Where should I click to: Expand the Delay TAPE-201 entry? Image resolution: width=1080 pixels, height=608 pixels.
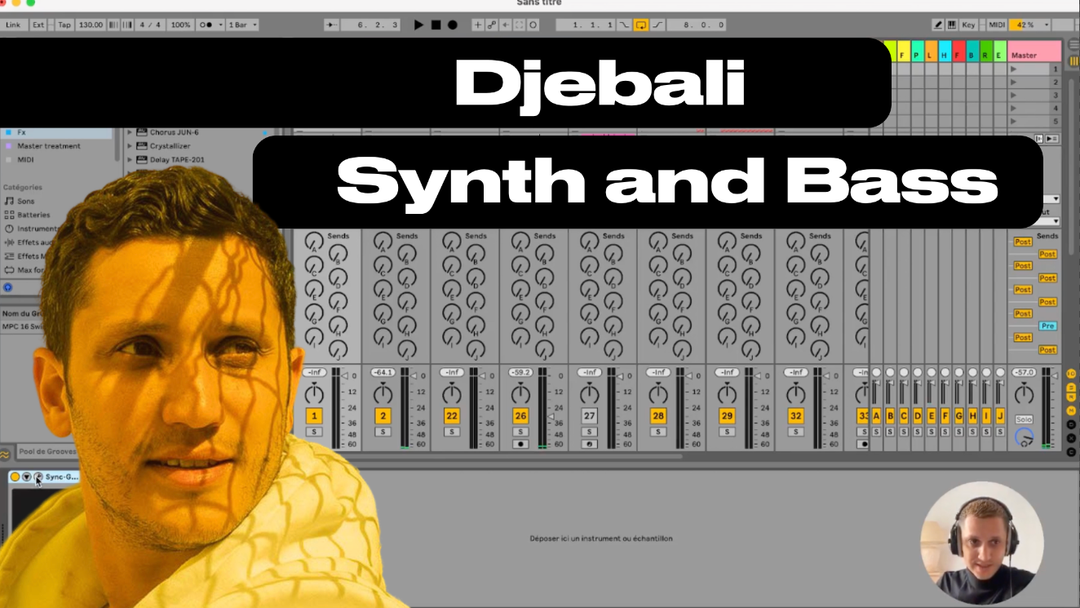(130, 159)
